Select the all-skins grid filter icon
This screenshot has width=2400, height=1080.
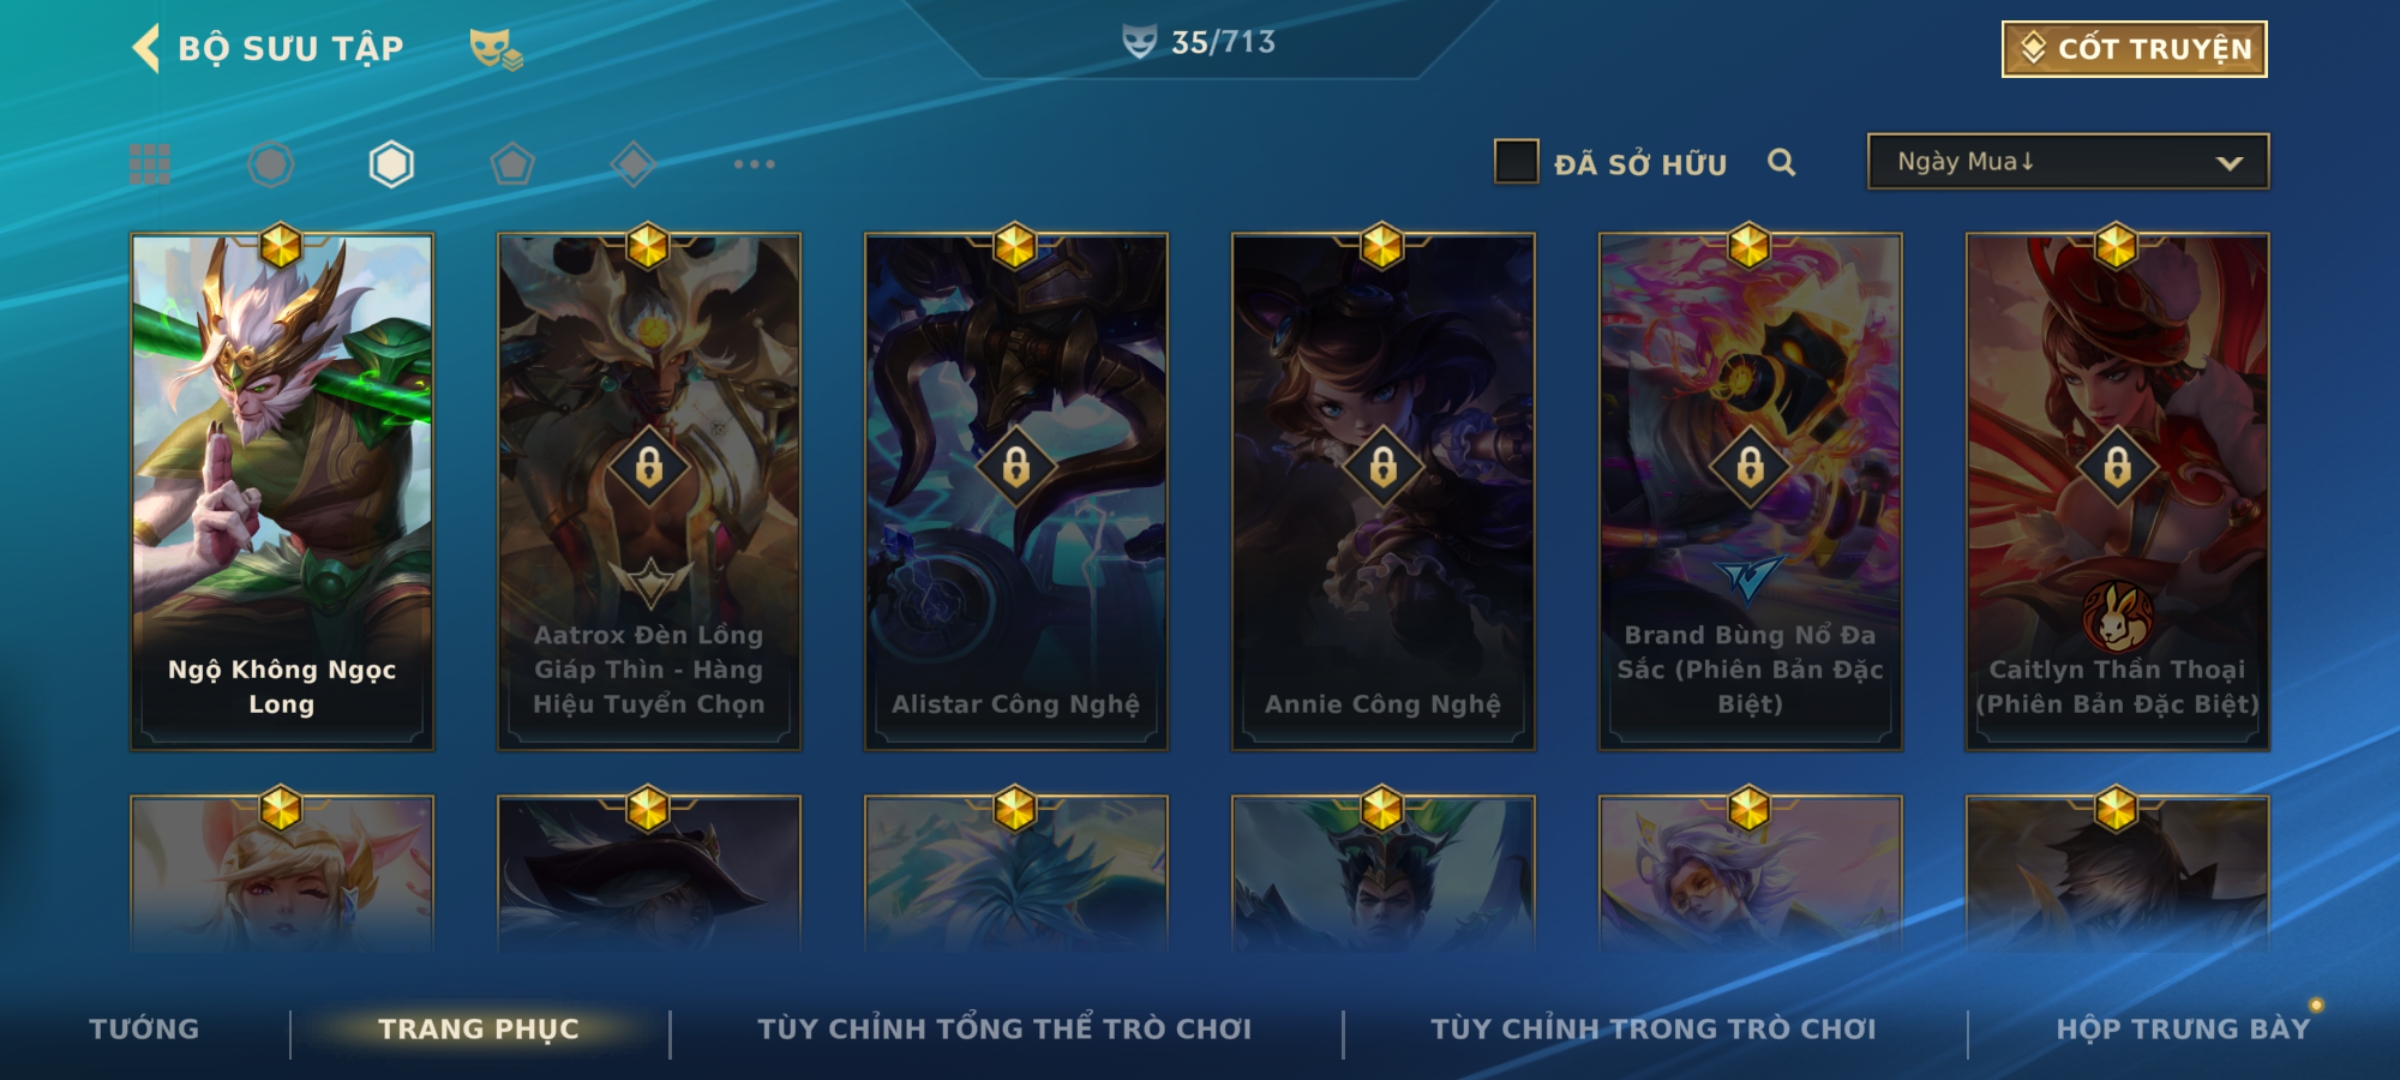tap(150, 164)
